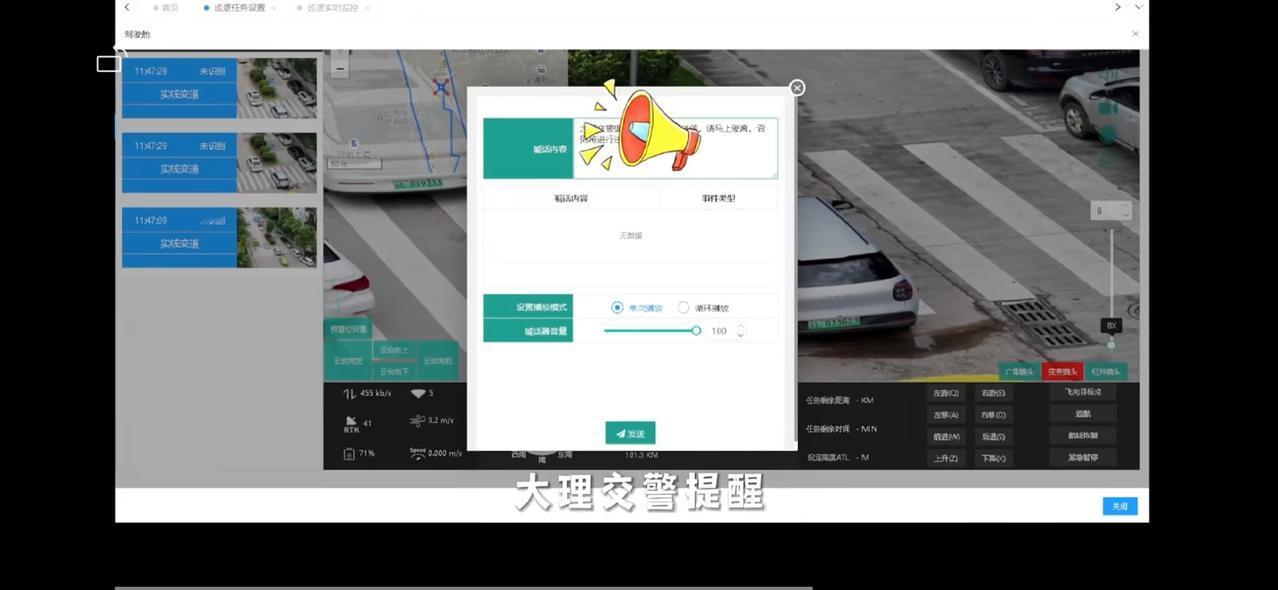Click the 喊话内容 table column header
This screenshot has width=1278, height=590.
571,198
